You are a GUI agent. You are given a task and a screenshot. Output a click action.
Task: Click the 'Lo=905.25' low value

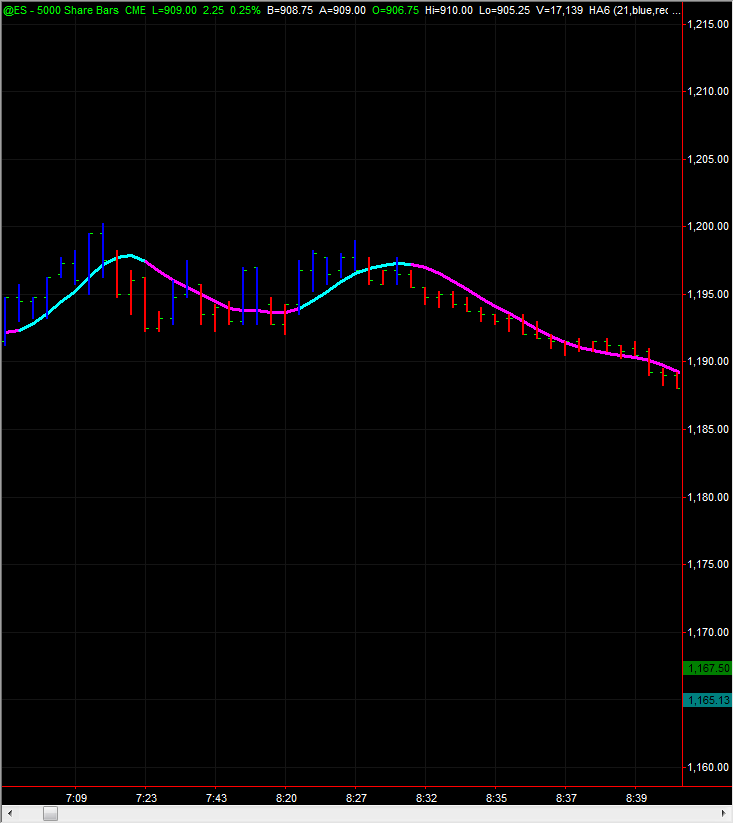504,10
